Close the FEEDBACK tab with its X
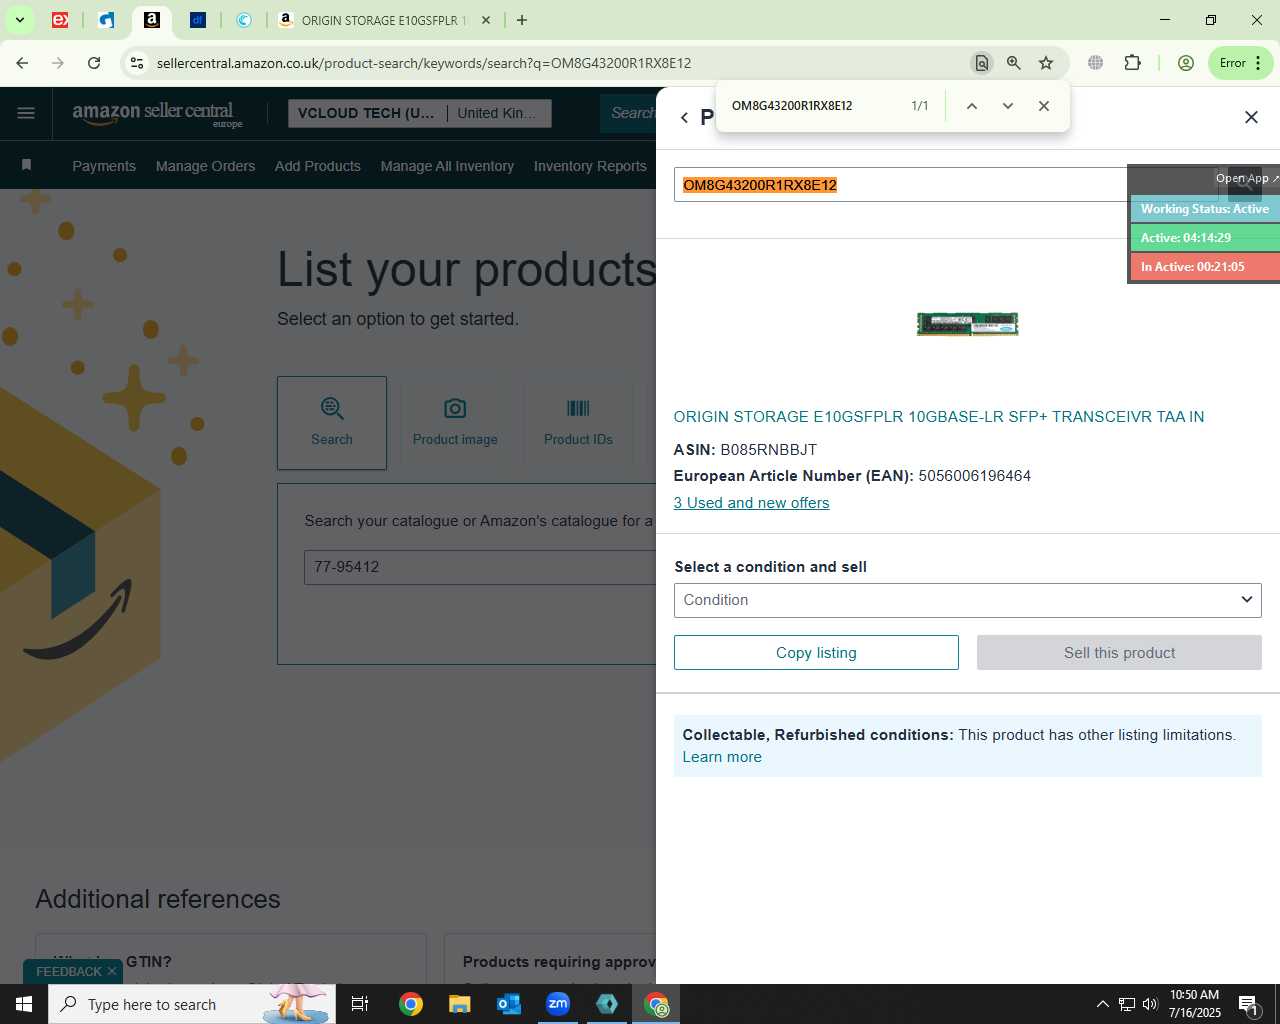 pyautogui.click(x=112, y=971)
